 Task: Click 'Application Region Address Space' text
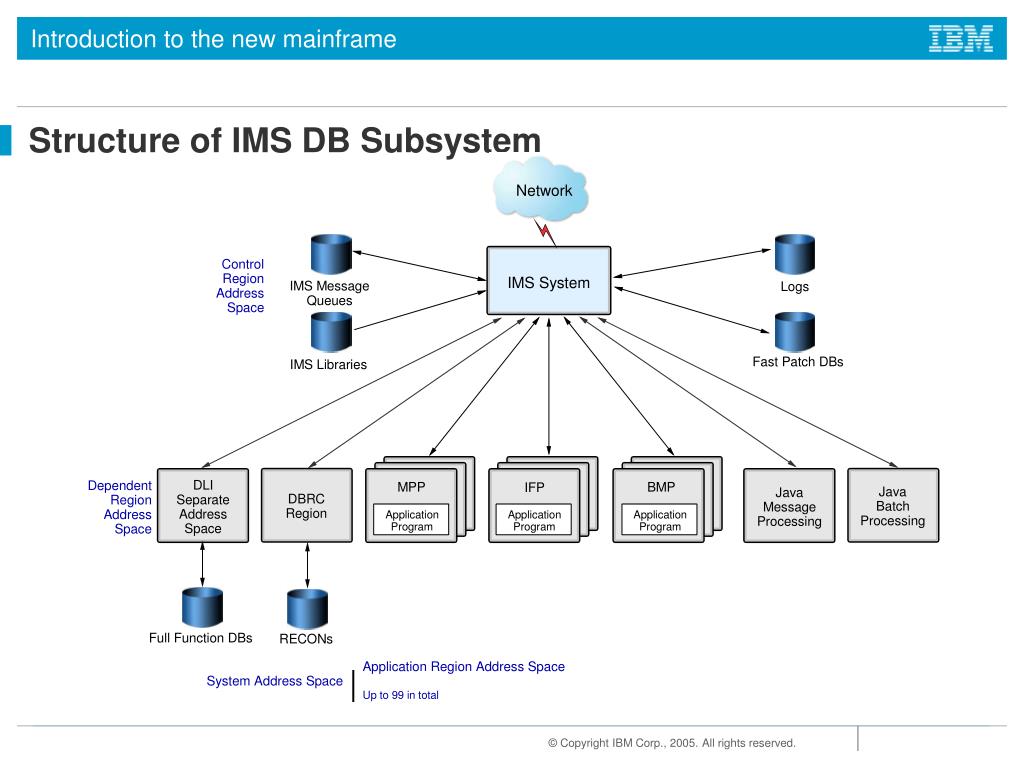point(464,666)
